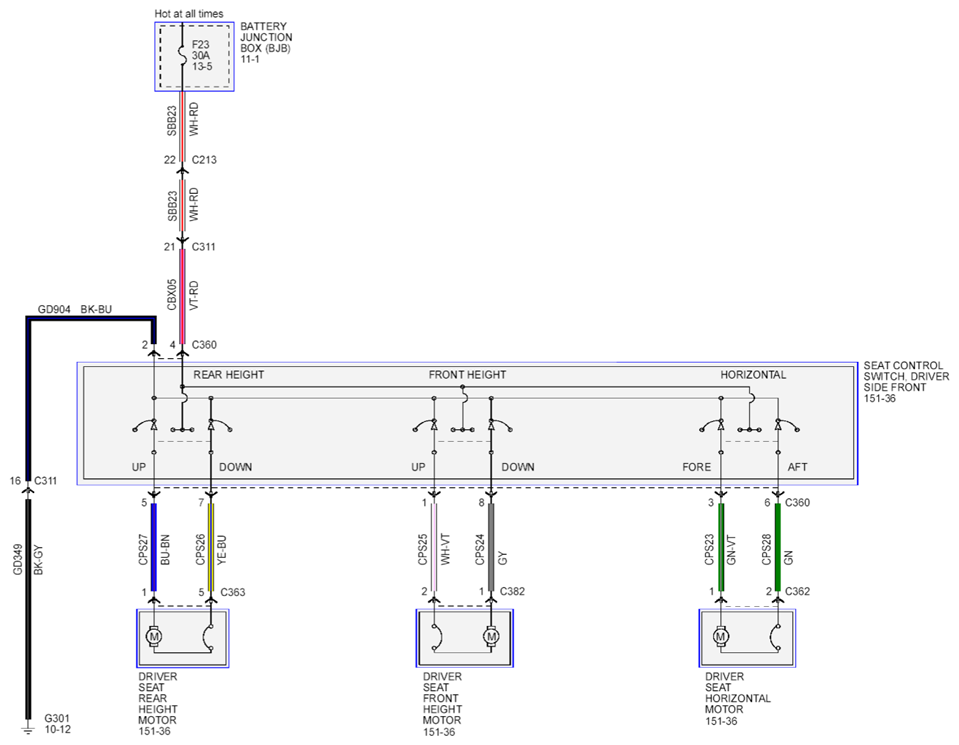
Task: Click the C363 connector label
Action: click(233, 592)
